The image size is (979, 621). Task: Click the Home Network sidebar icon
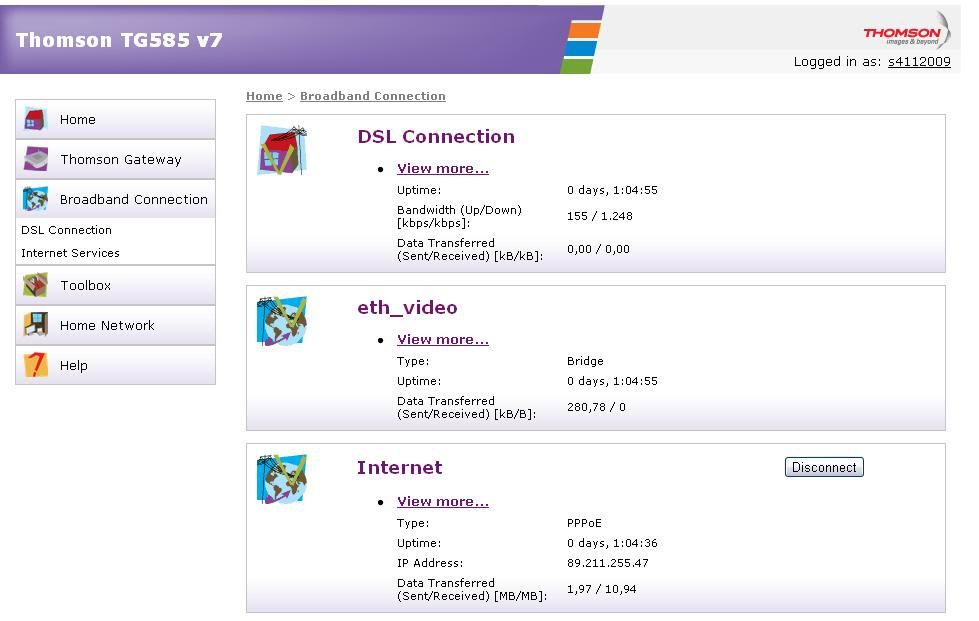click(36, 325)
